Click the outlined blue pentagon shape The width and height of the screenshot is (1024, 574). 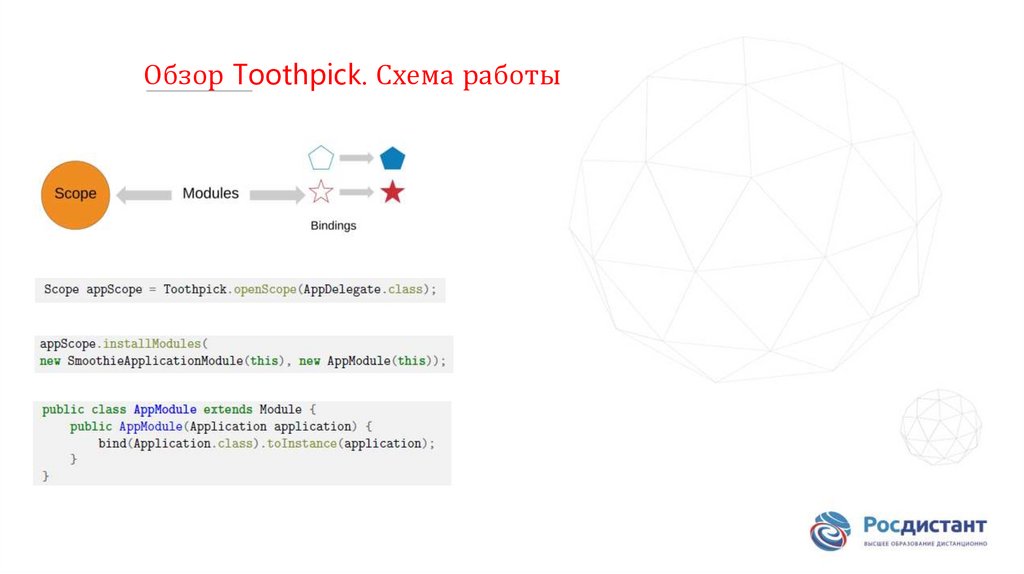point(321,158)
